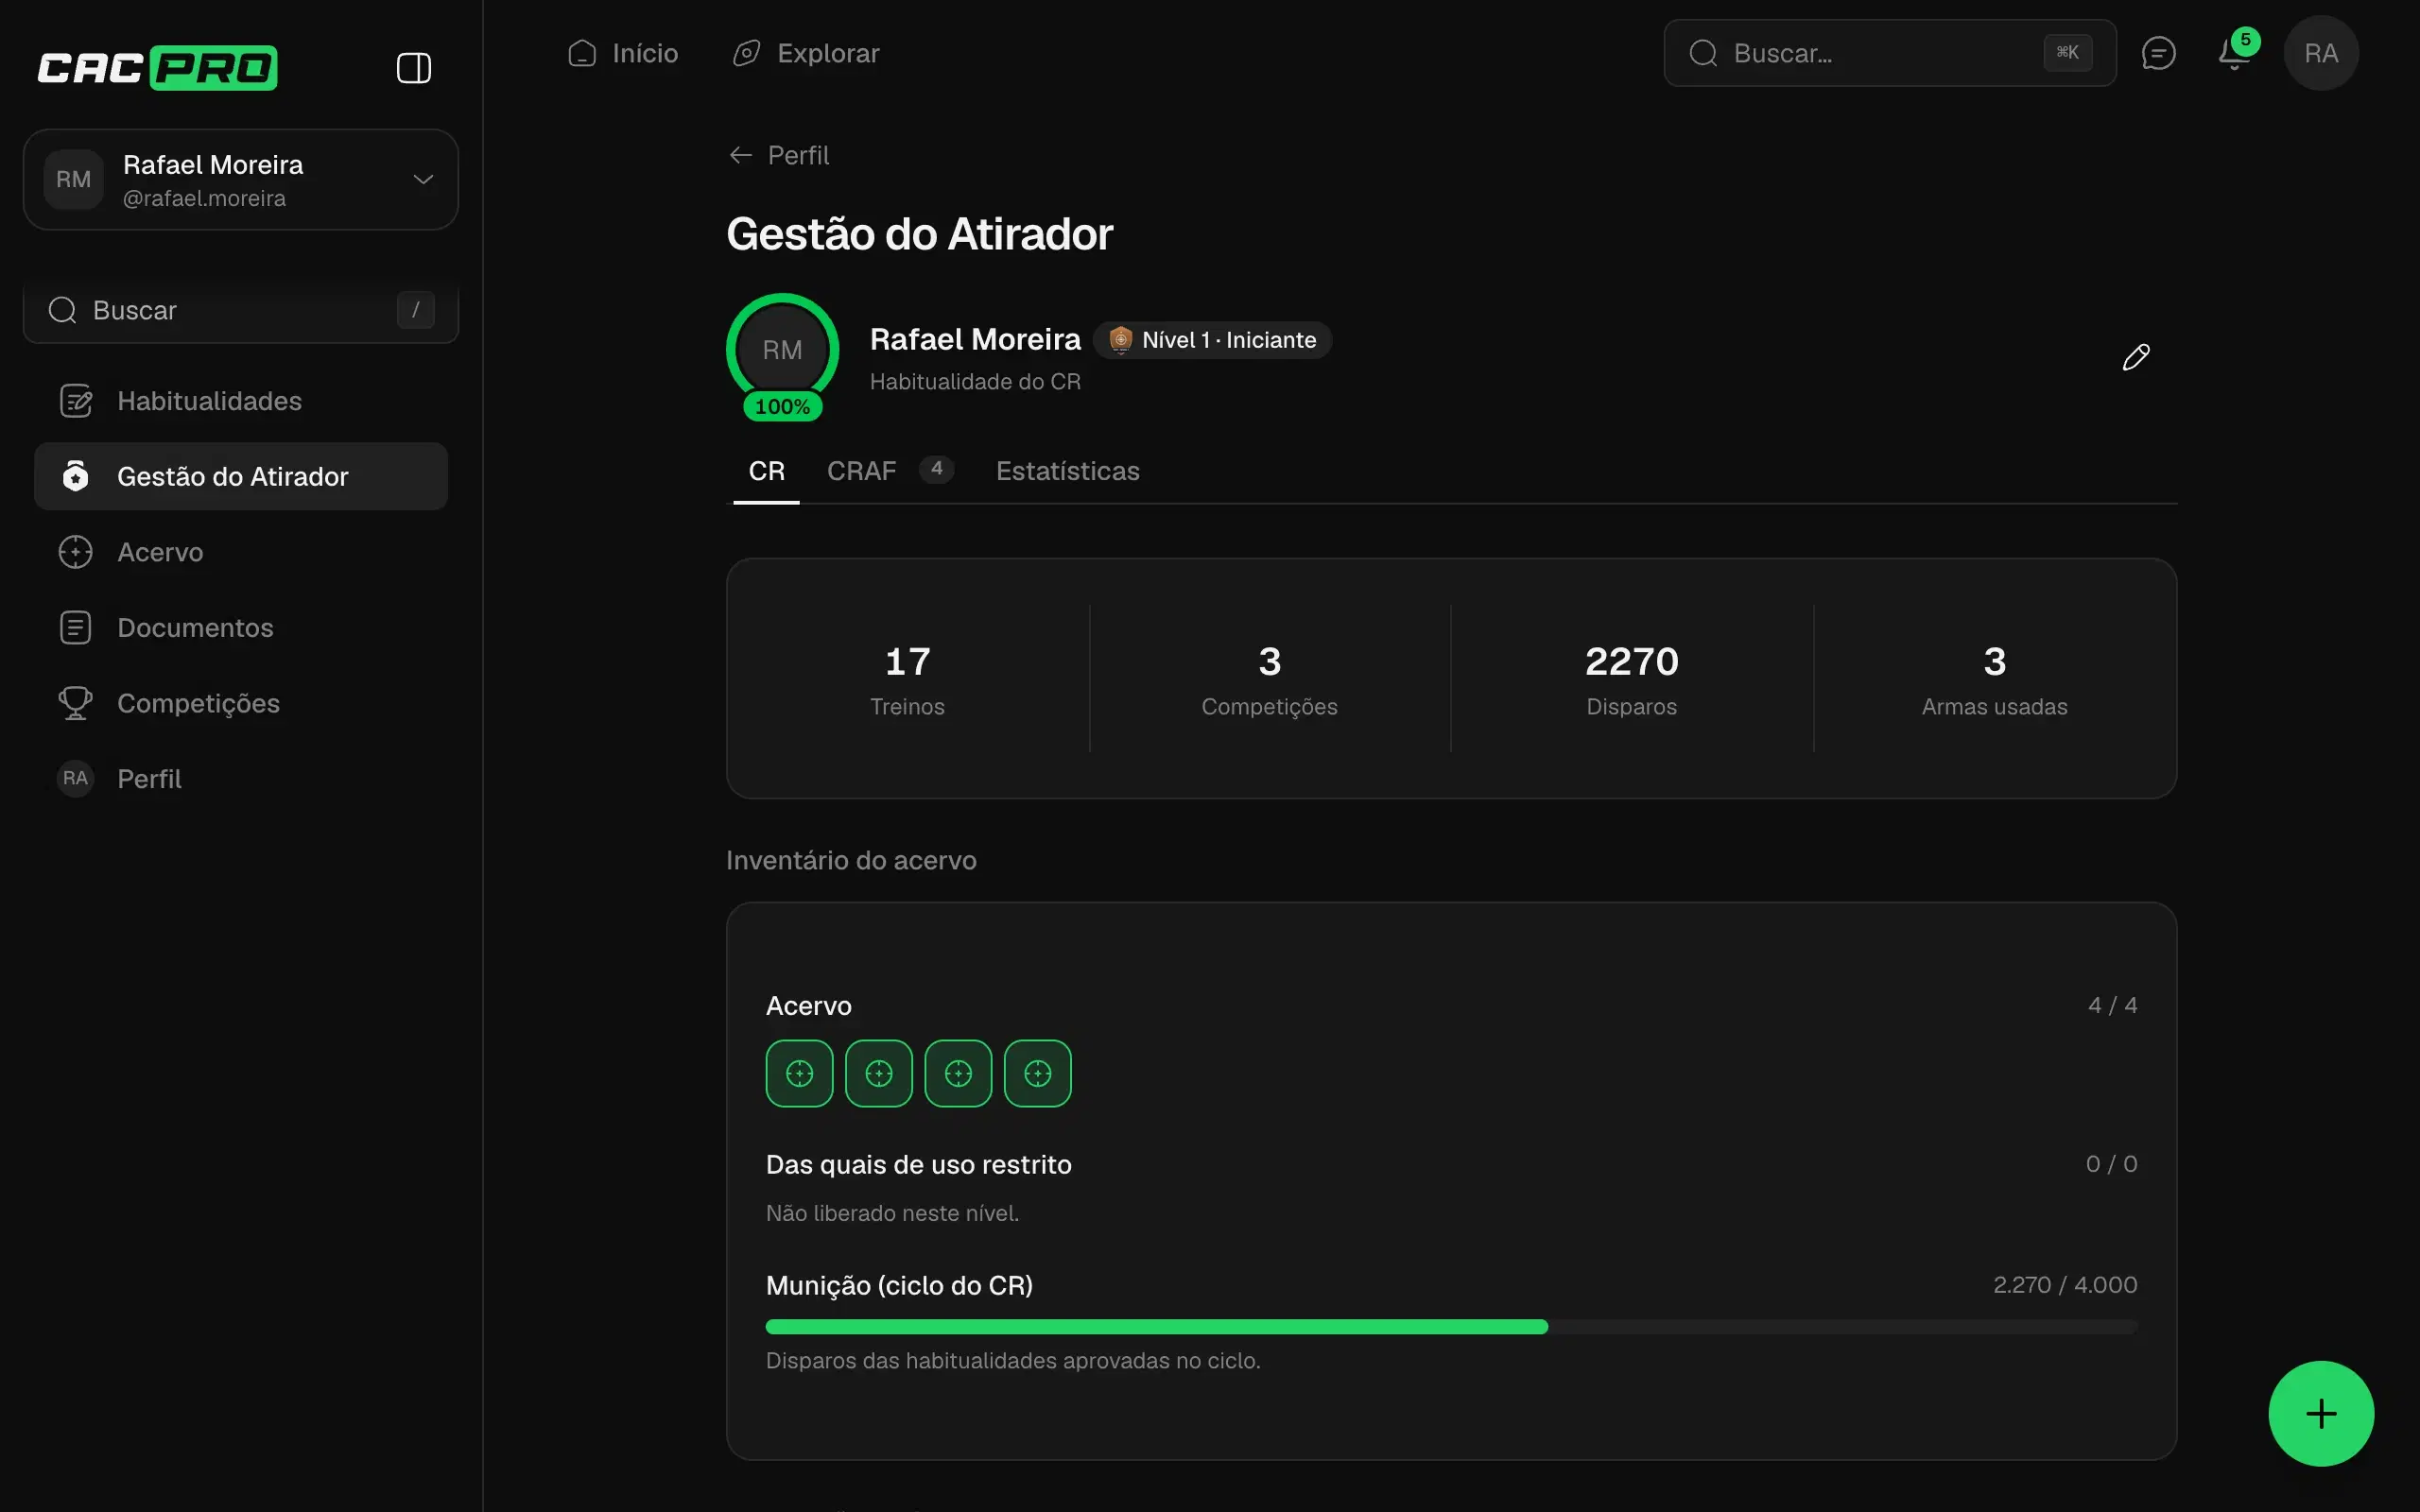Screen dimensions: 2420x1512
Task: Go to Competições in sidebar
Action: coord(241,703)
